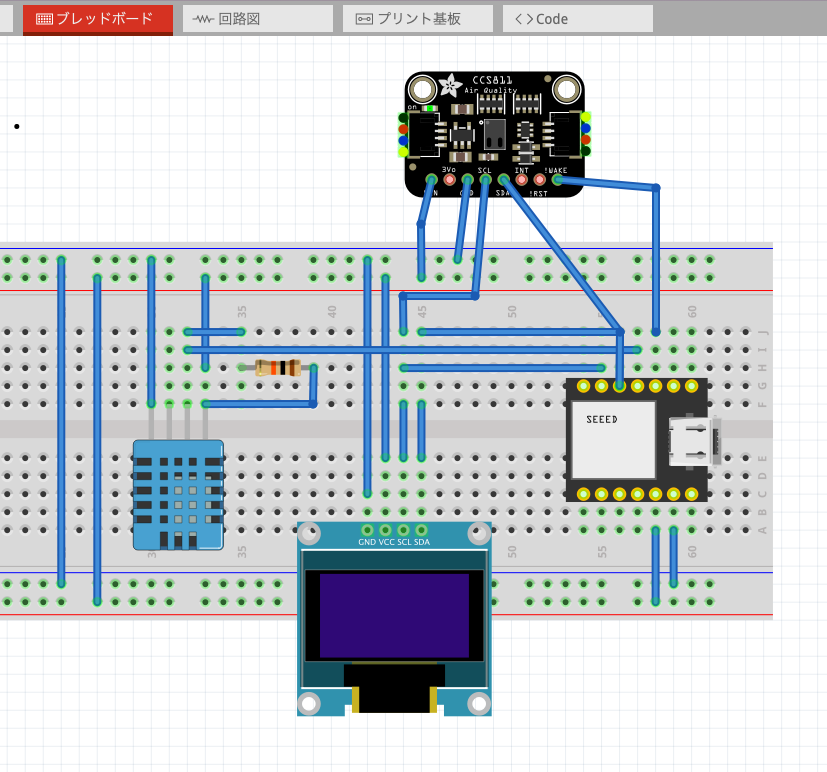The height and width of the screenshot is (772, 827).
Task: Select the Seeed XIAO microcontroller board
Action: tap(610, 440)
